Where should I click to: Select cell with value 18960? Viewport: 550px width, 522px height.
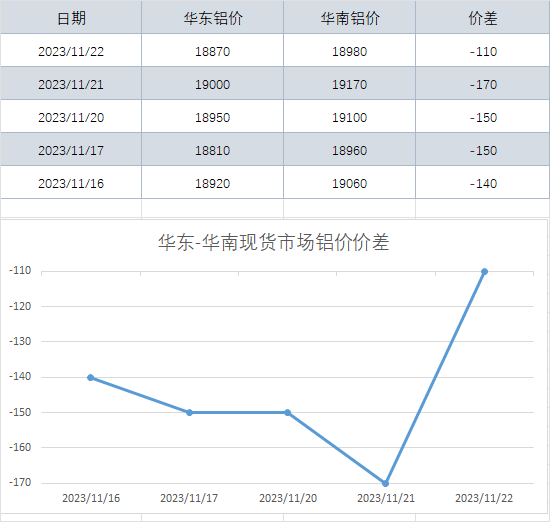(349, 149)
